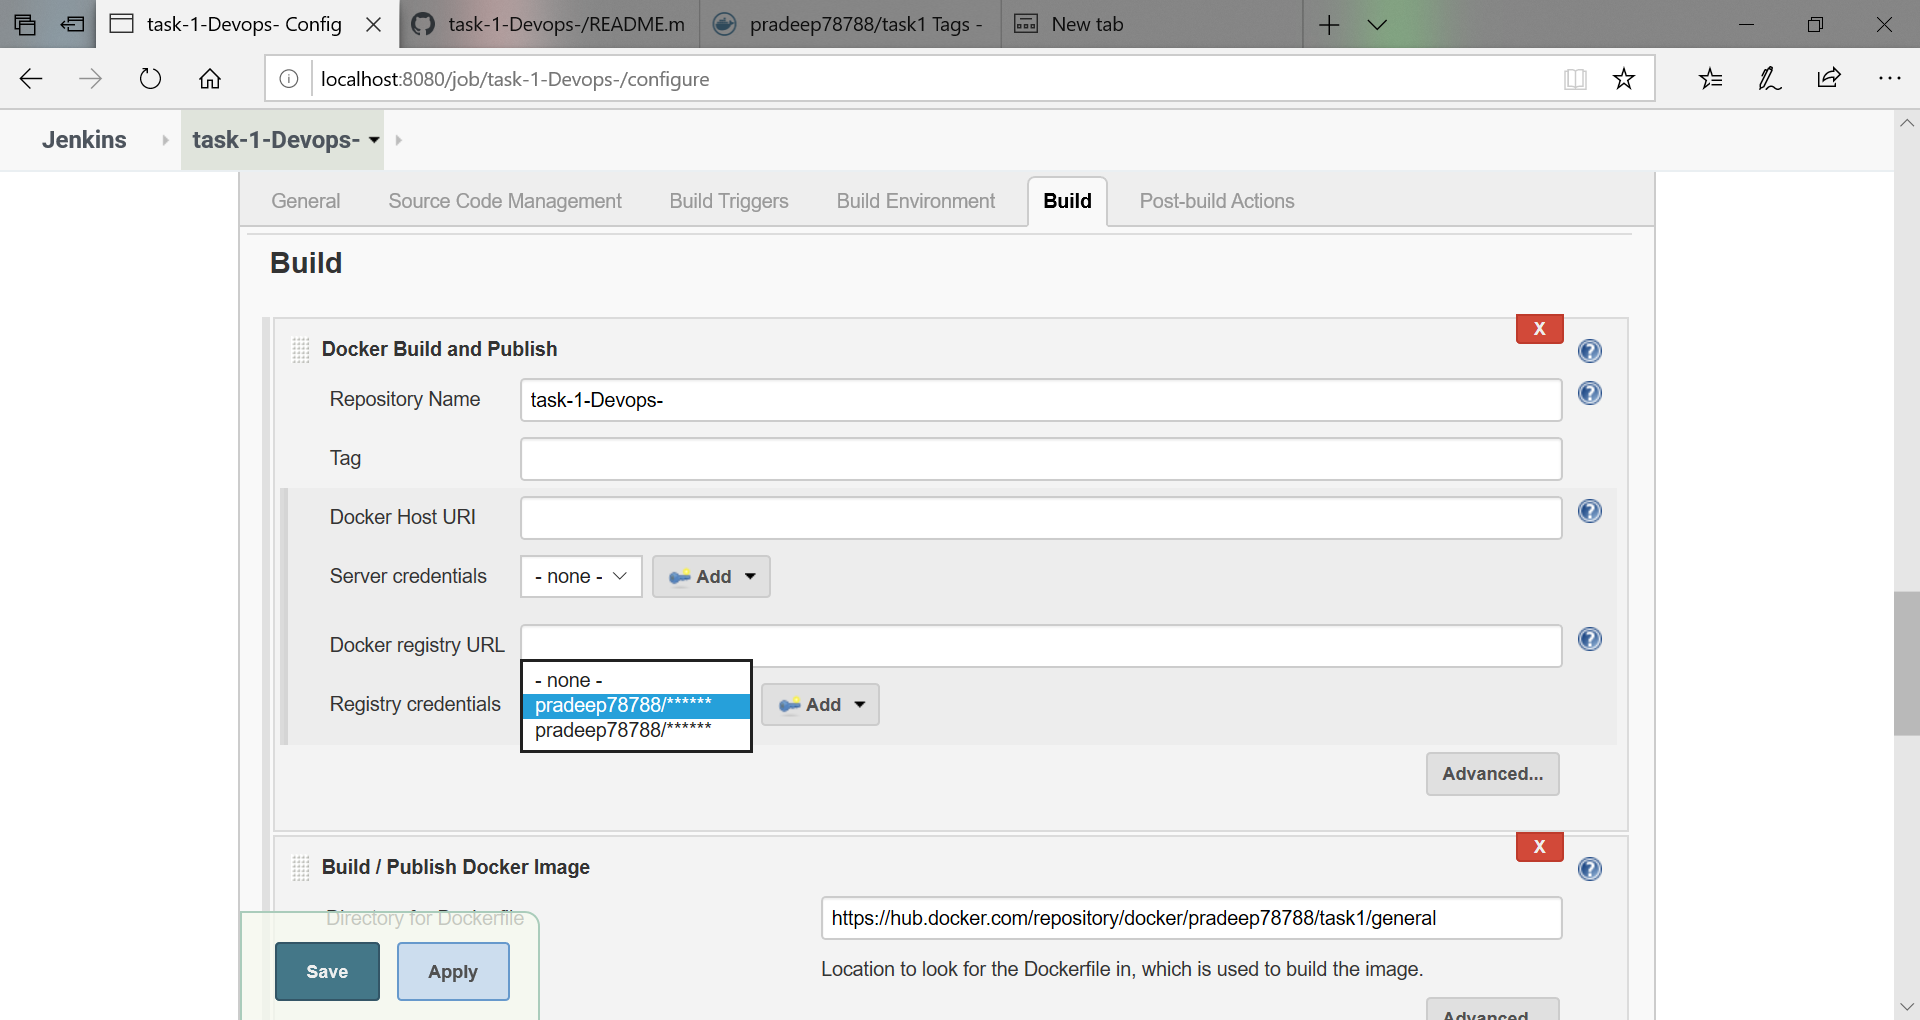
Task: Switch to Source Code Management tab
Action: pos(505,201)
